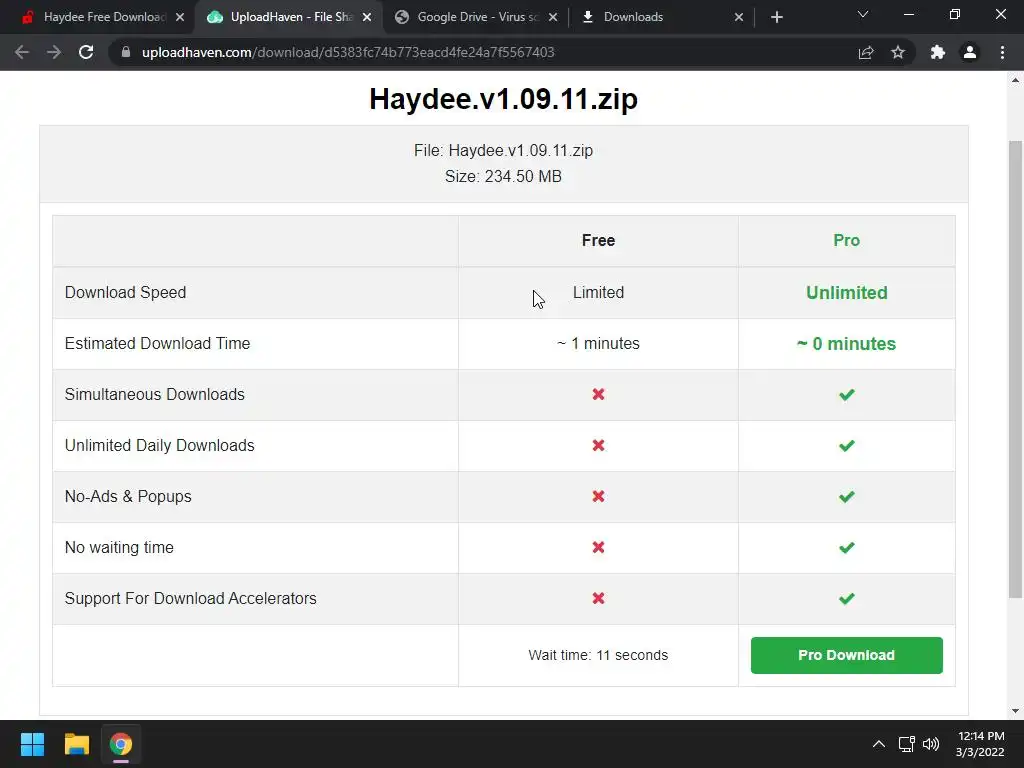Open File Explorer from the taskbar
The width and height of the screenshot is (1024, 768).
tap(76, 744)
